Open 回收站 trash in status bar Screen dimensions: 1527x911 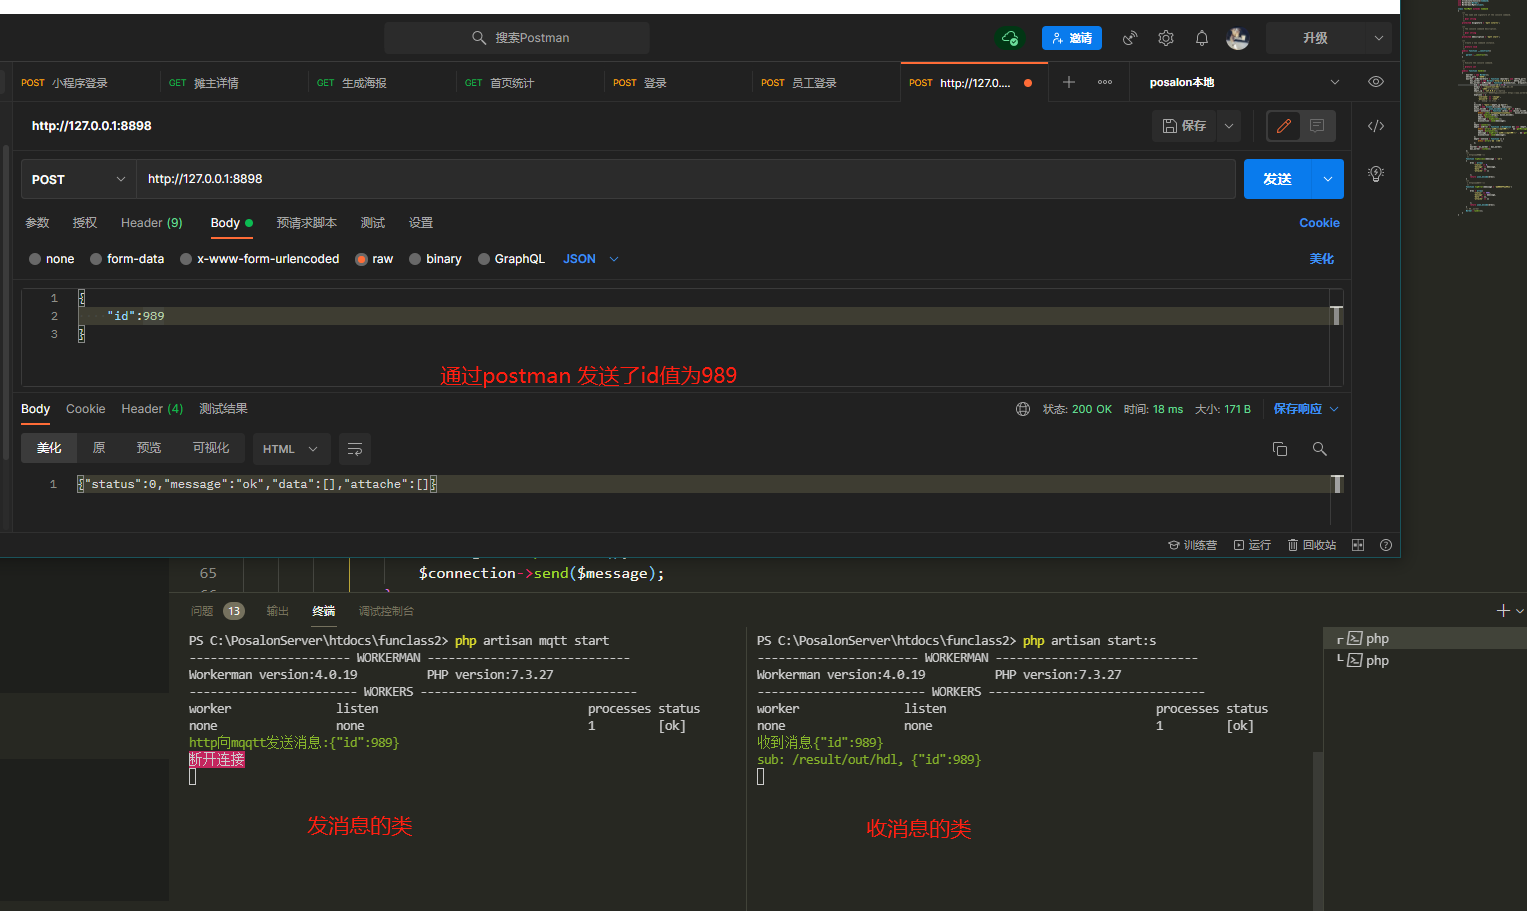(x=1312, y=545)
